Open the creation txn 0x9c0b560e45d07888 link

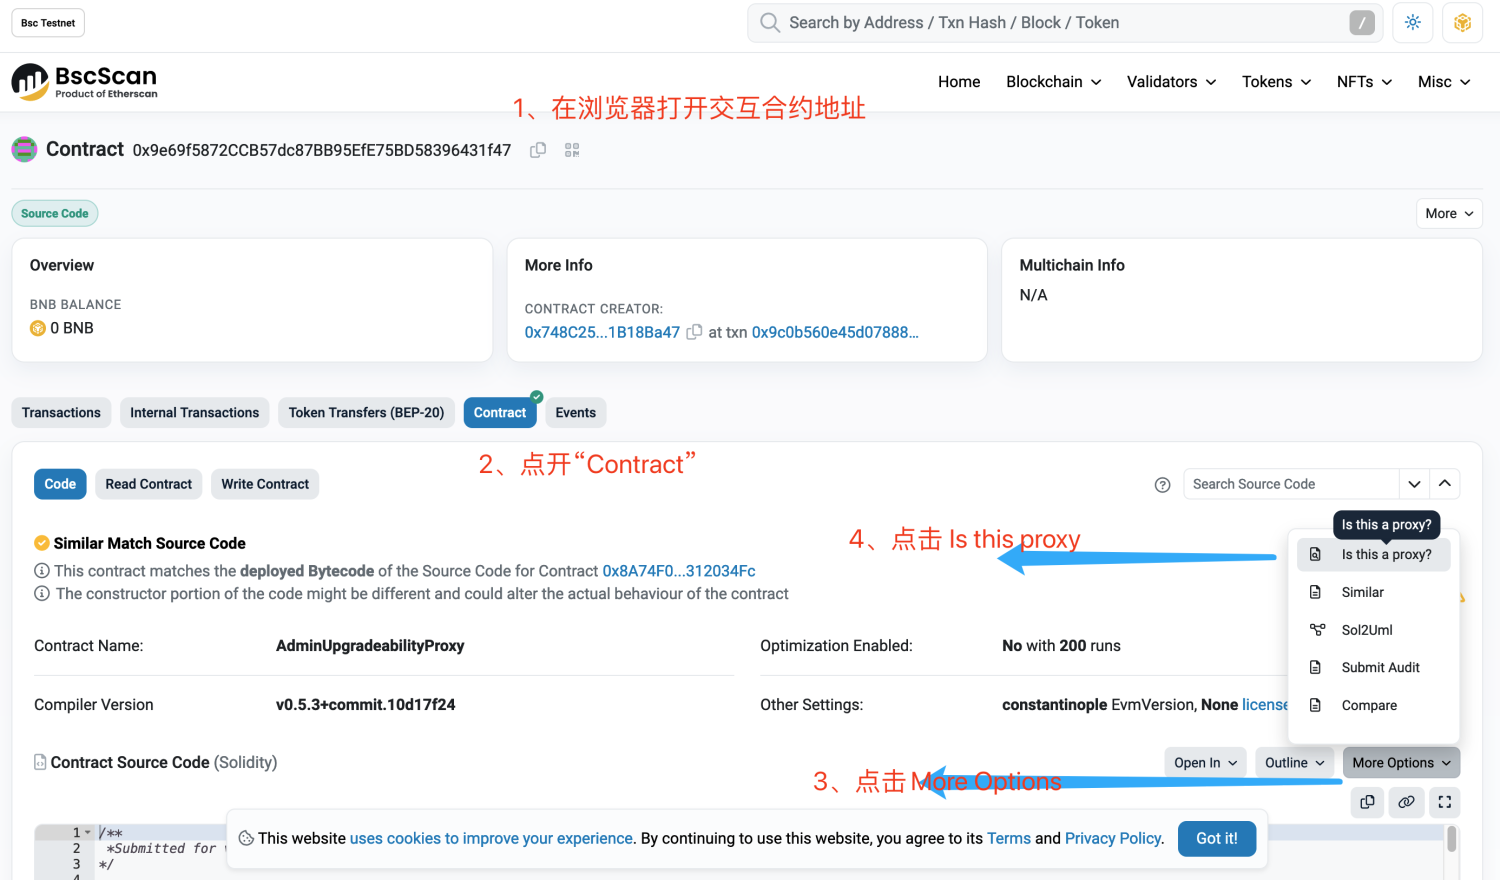pos(835,332)
